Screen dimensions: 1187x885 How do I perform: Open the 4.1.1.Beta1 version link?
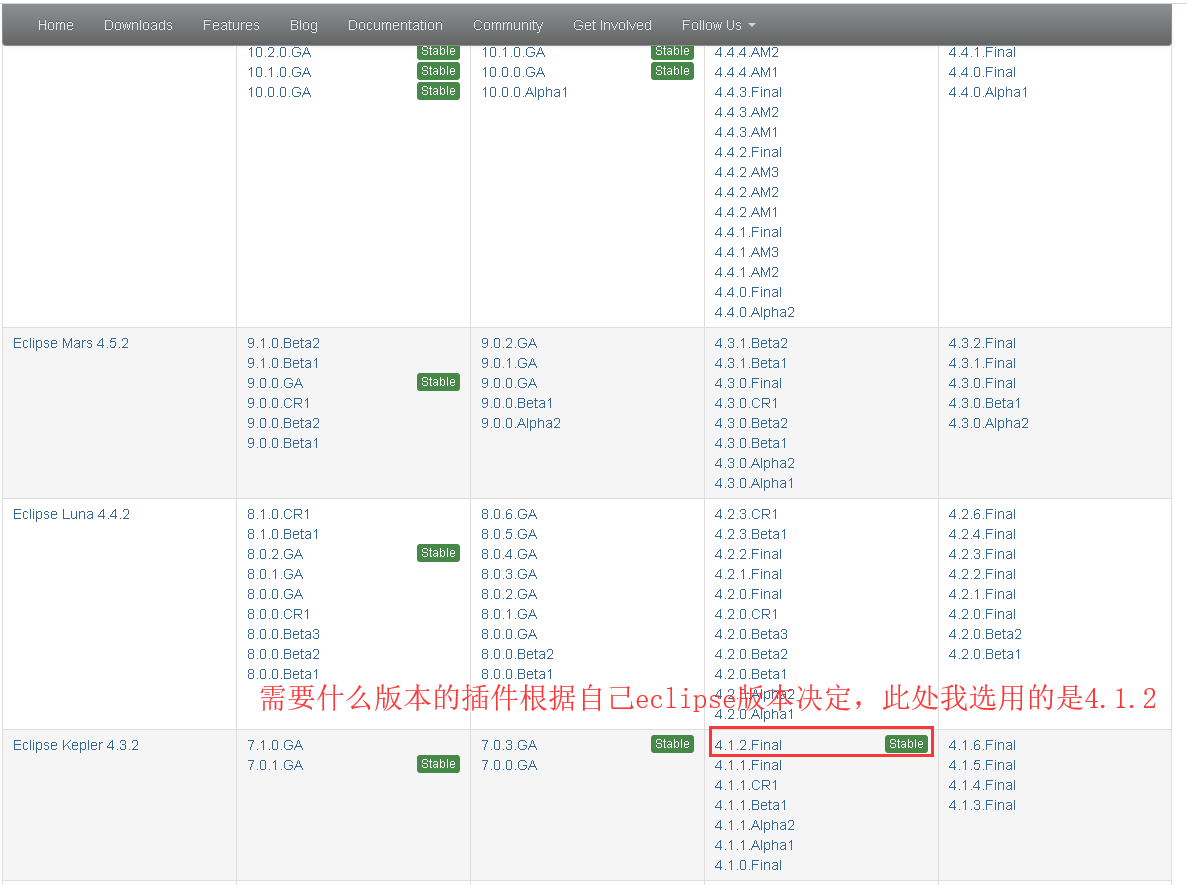tap(750, 806)
